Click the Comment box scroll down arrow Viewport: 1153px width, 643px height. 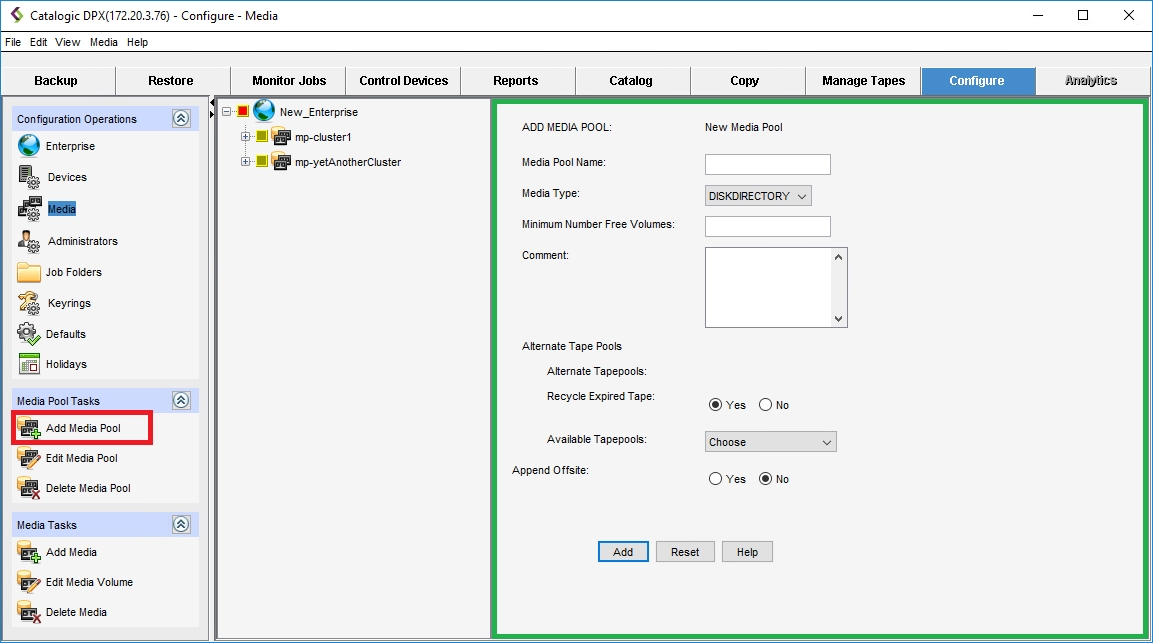[x=839, y=319]
